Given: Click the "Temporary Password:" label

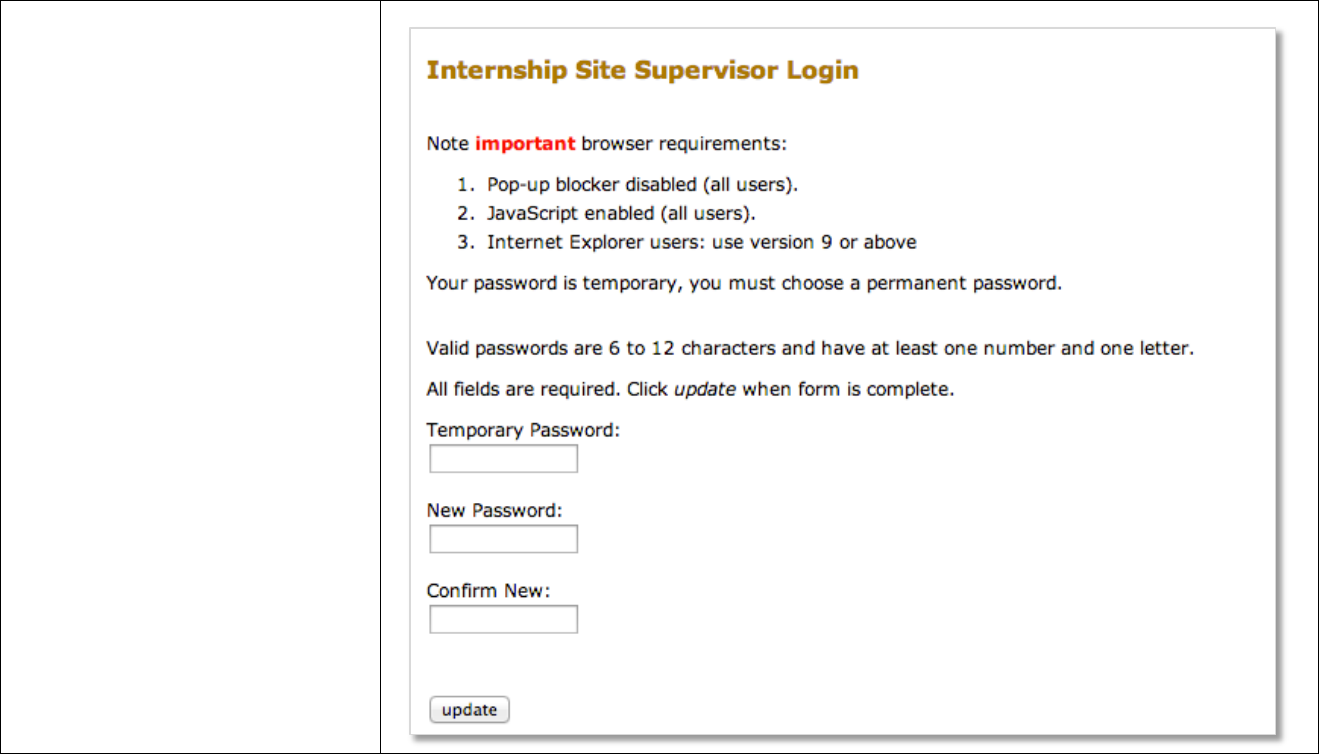Looking at the screenshot, I should (x=523, y=430).
